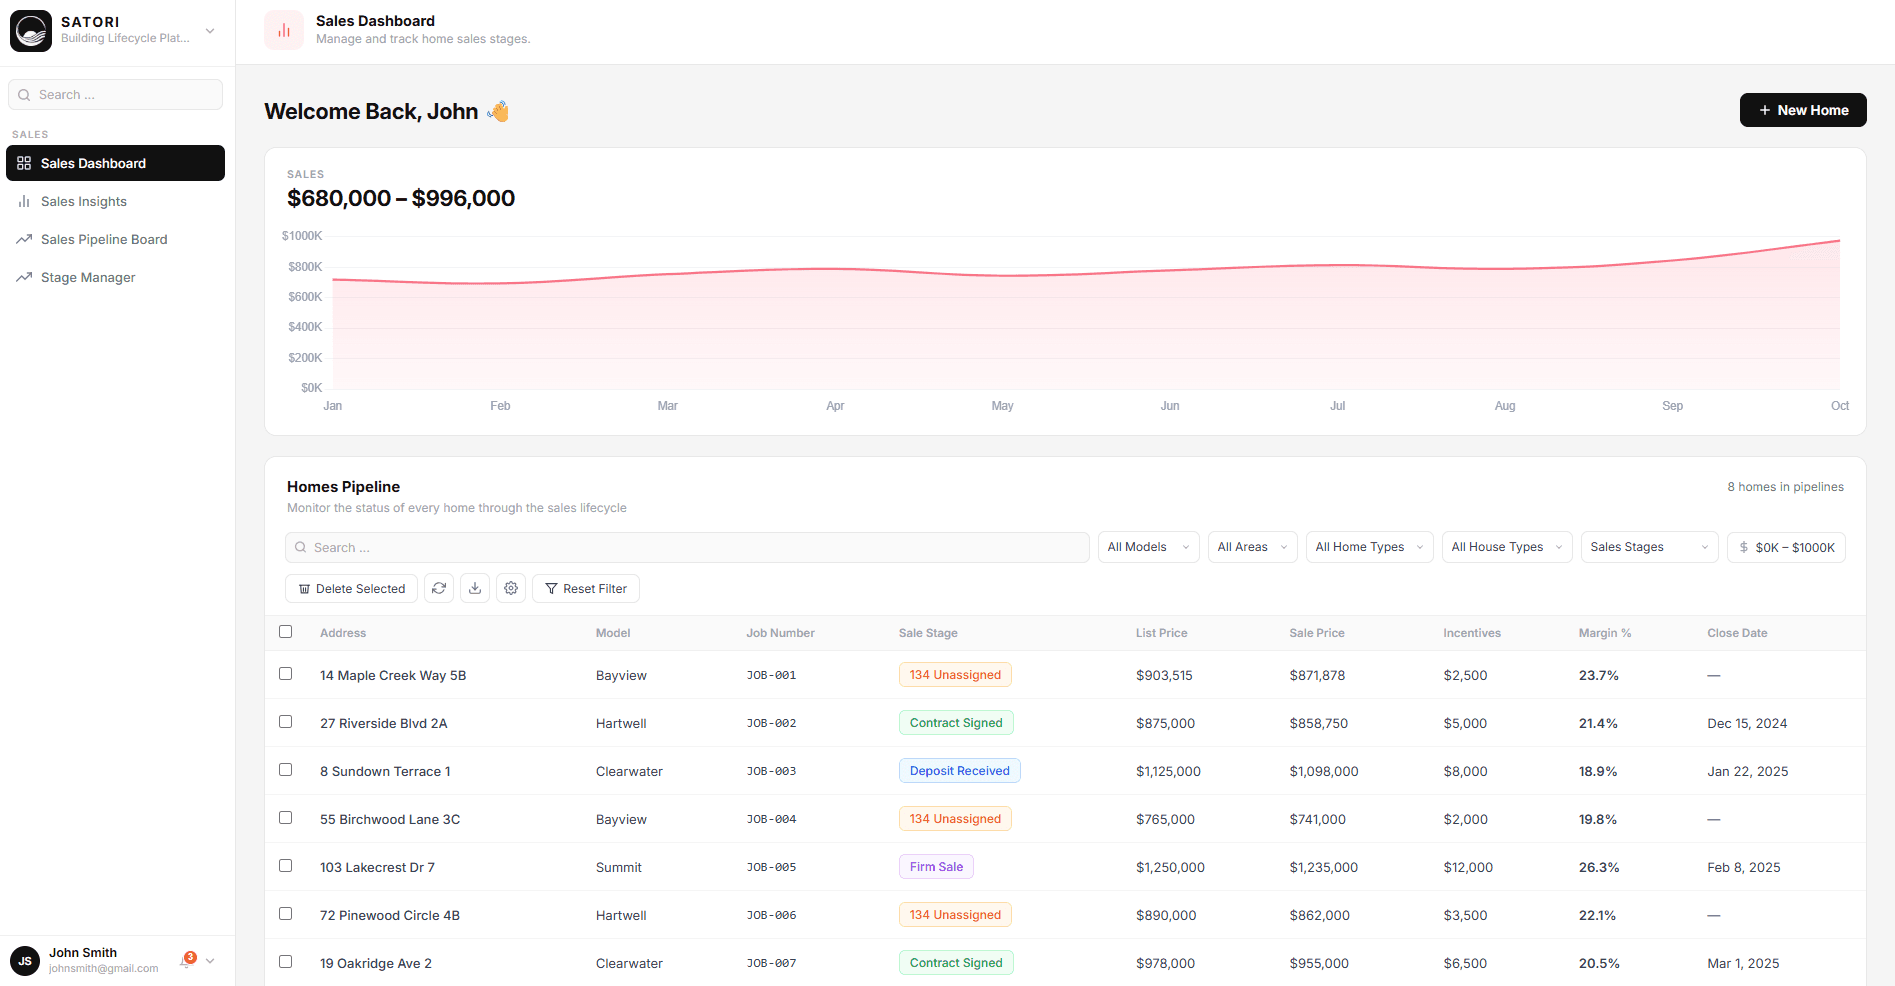Click the Sales Dashboard grid icon in sidebar

(x=24, y=163)
